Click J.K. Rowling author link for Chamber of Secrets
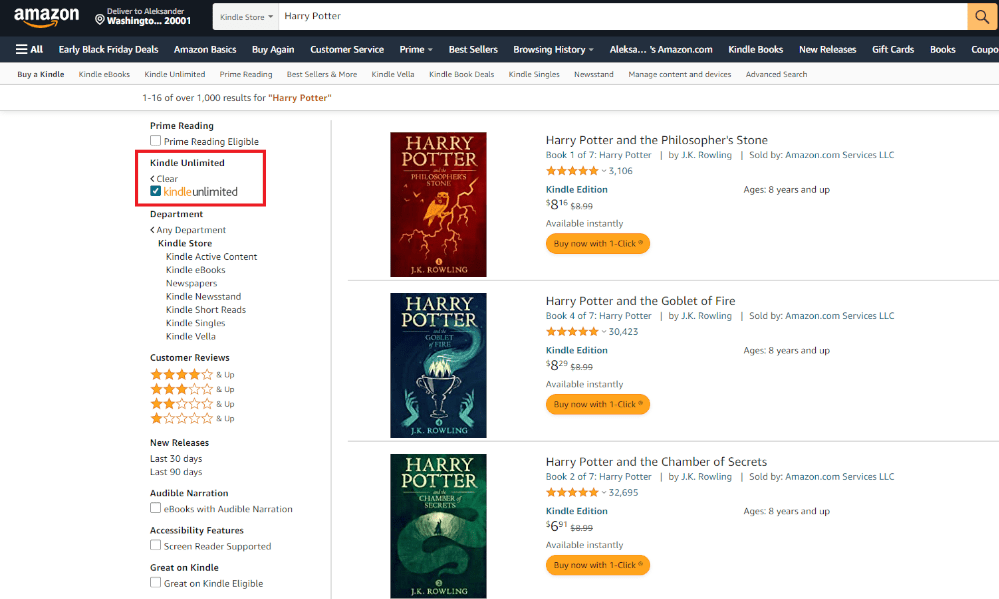Screen dimensions: 999x599 point(707,477)
